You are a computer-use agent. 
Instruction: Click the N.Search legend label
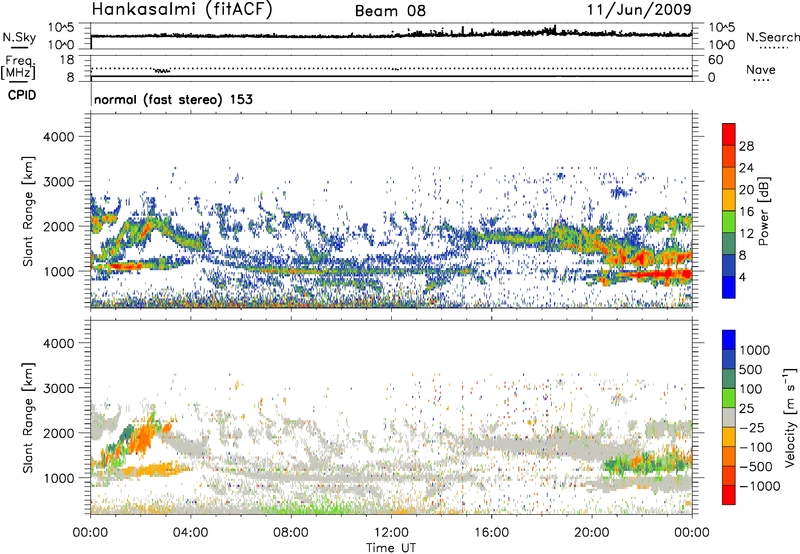coord(772,37)
